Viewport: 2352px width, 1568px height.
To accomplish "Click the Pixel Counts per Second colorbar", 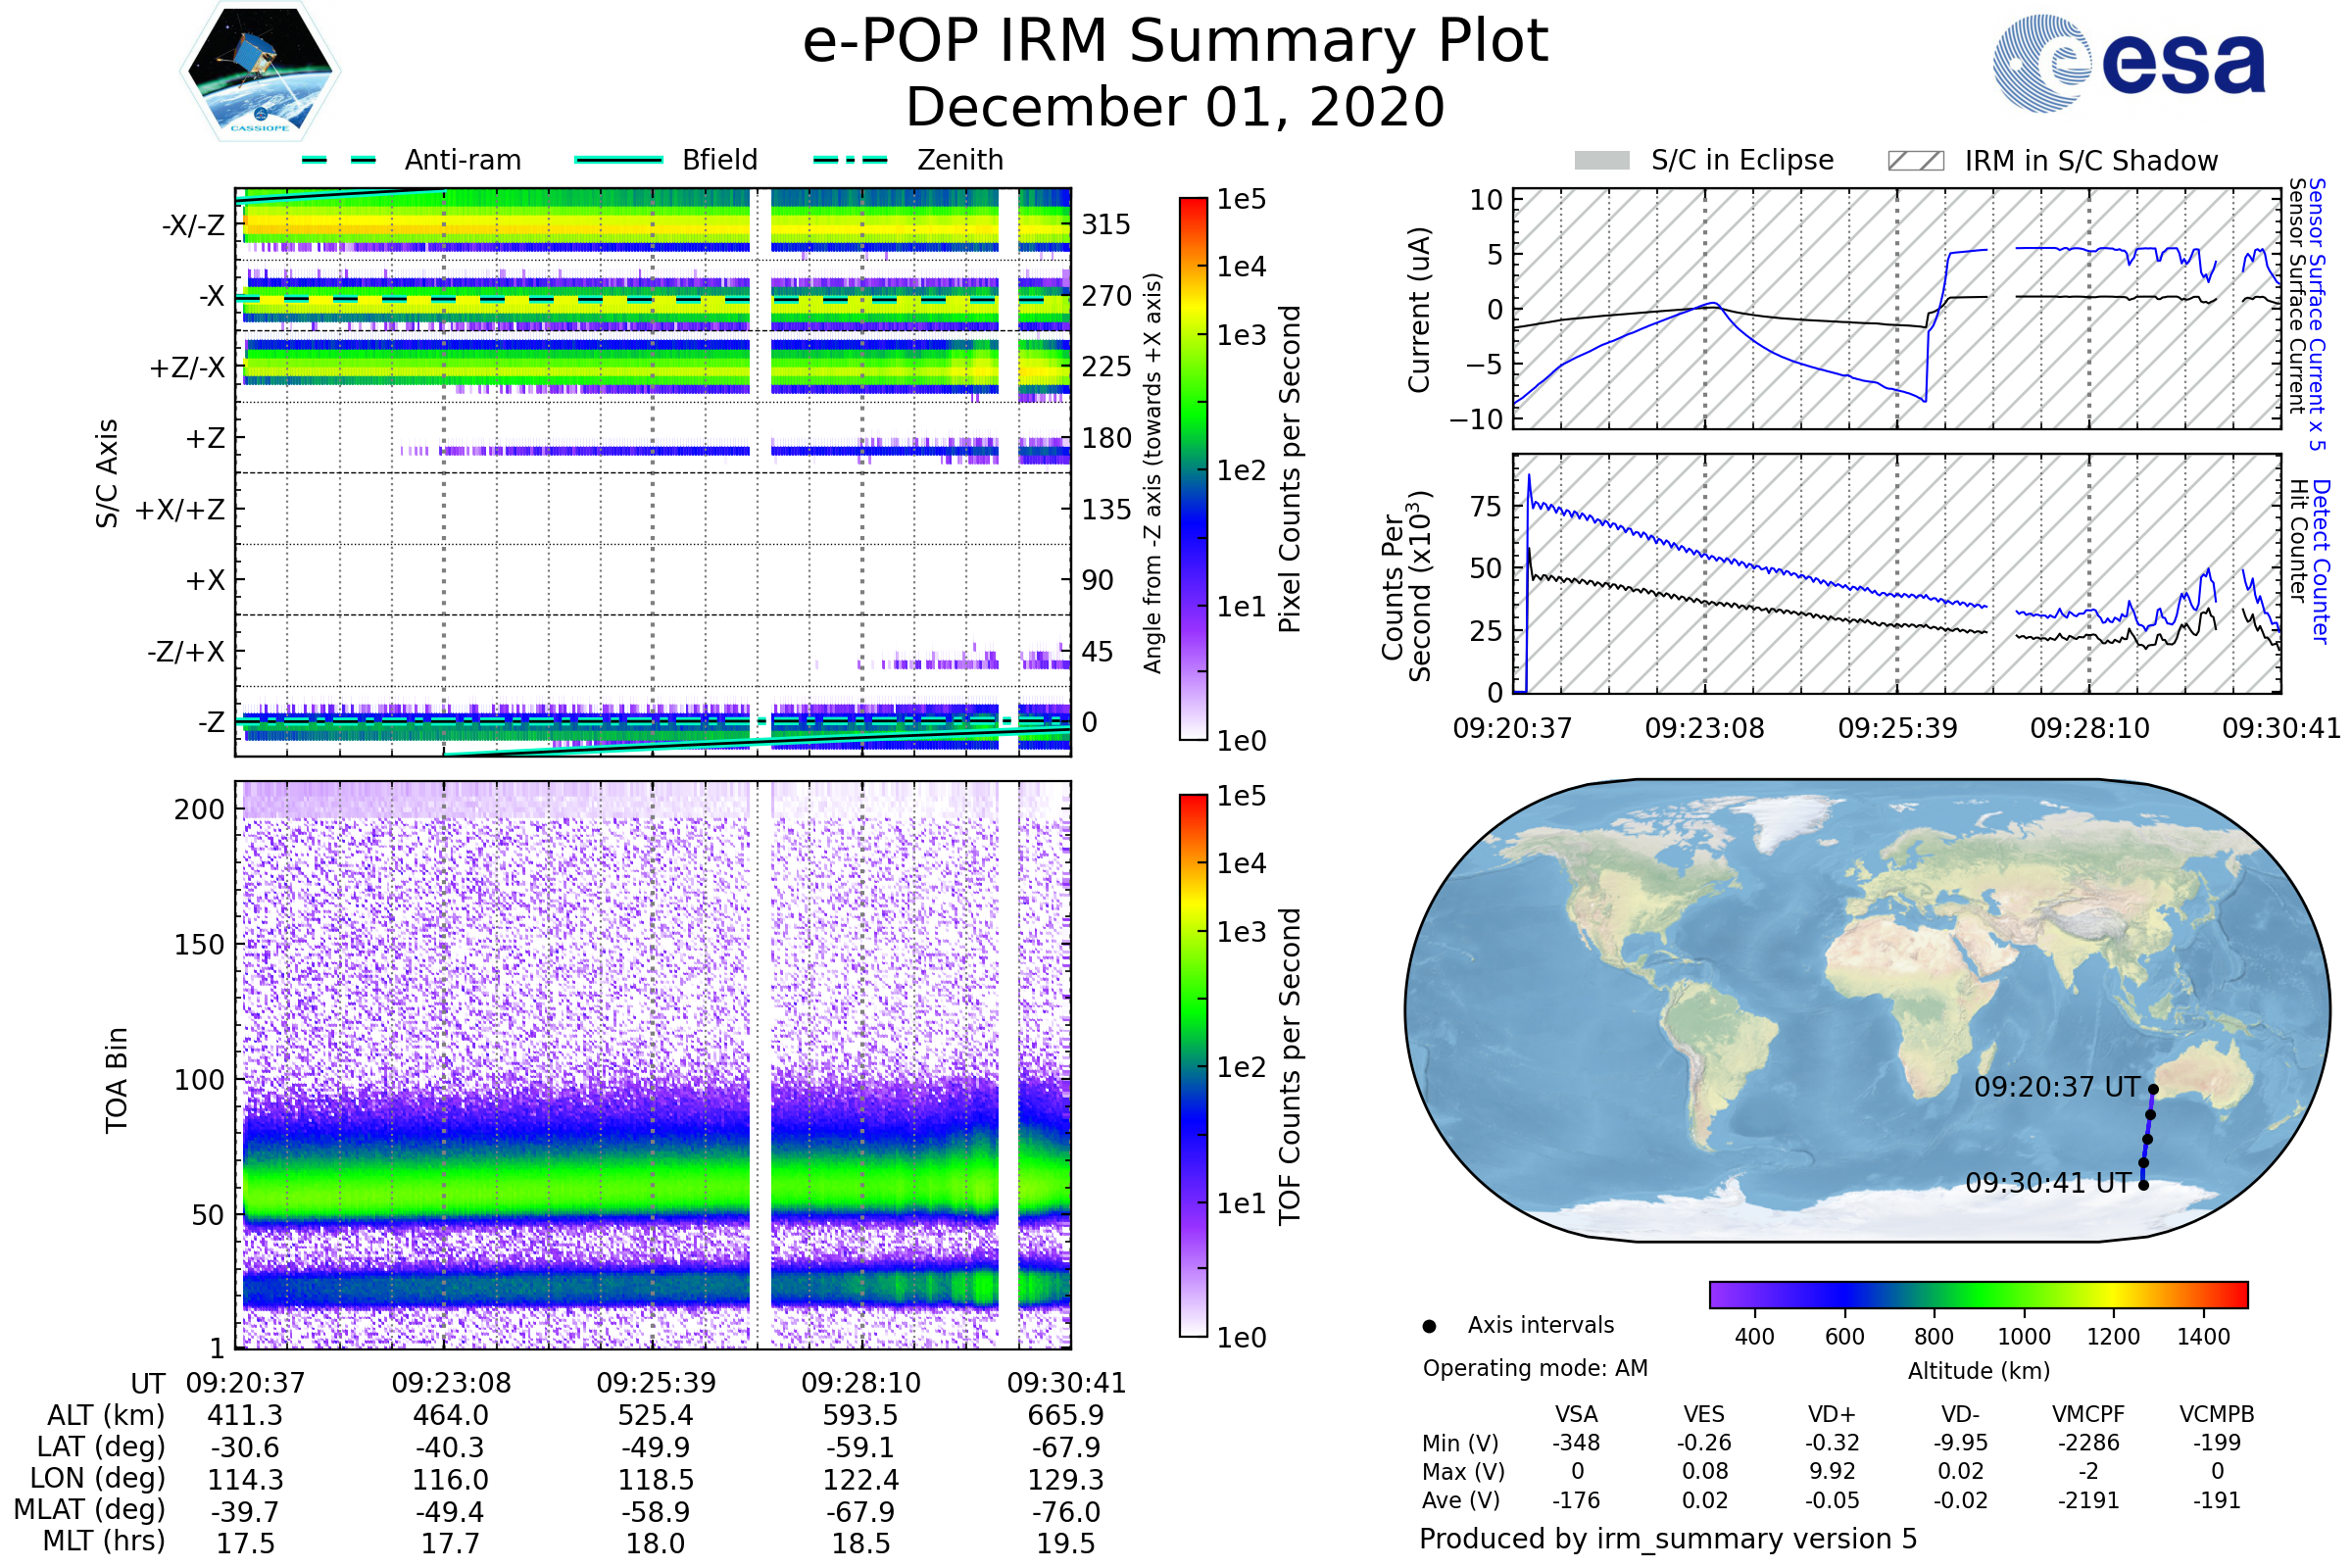I will click(x=1193, y=468).
